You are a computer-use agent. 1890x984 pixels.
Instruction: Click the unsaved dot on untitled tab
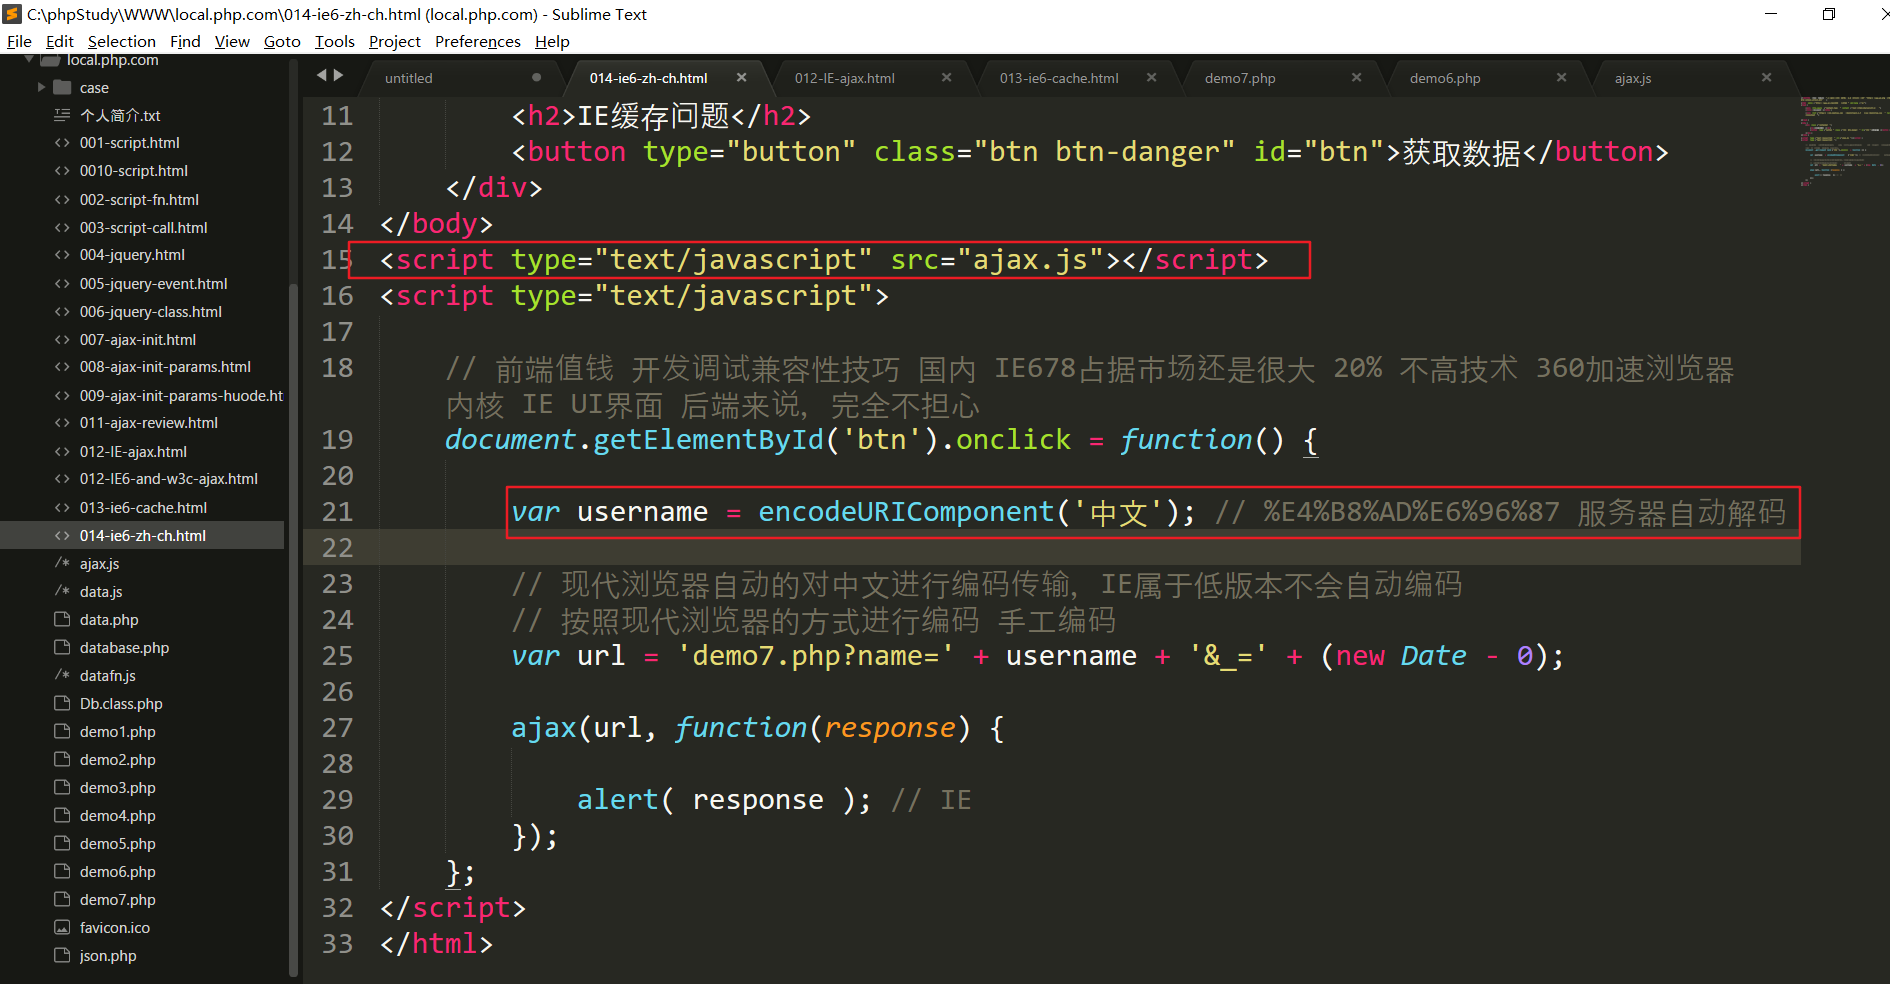(536, 78)
